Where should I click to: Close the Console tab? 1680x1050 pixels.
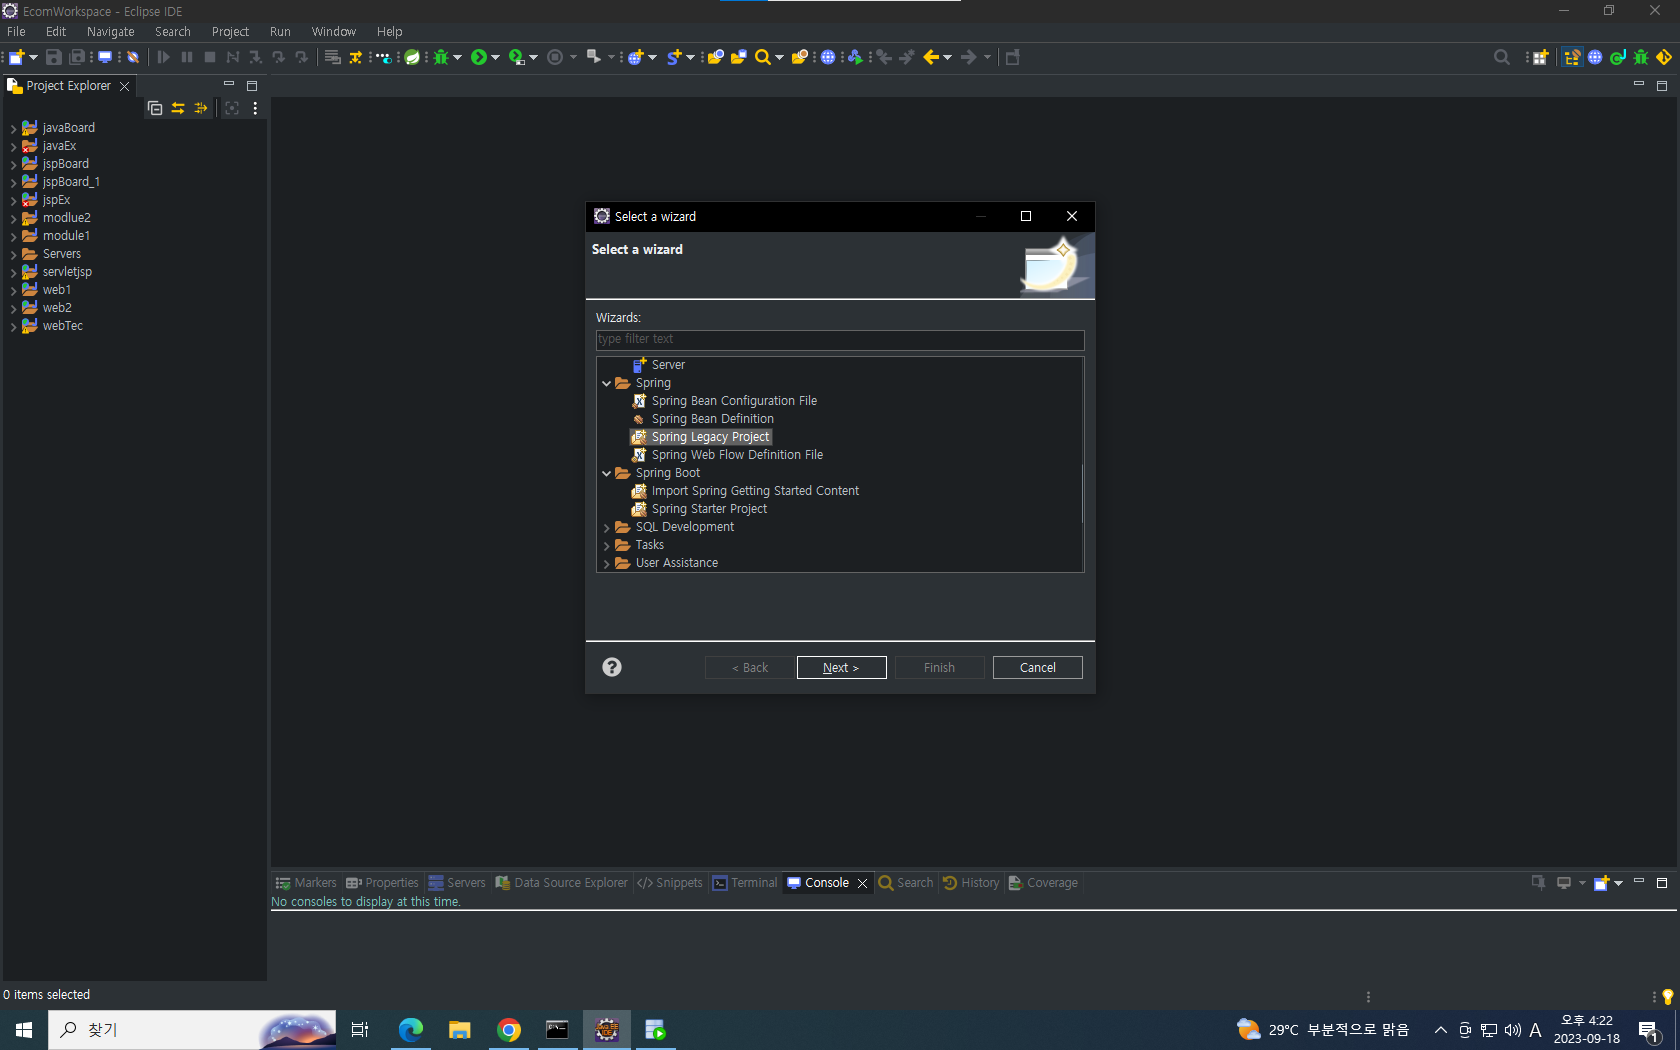click(862, 883)
